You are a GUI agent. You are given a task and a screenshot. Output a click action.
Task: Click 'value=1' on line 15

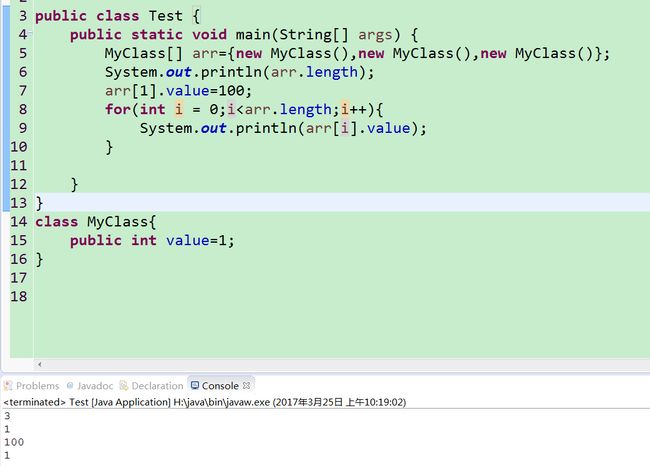[x=196, y=240]
